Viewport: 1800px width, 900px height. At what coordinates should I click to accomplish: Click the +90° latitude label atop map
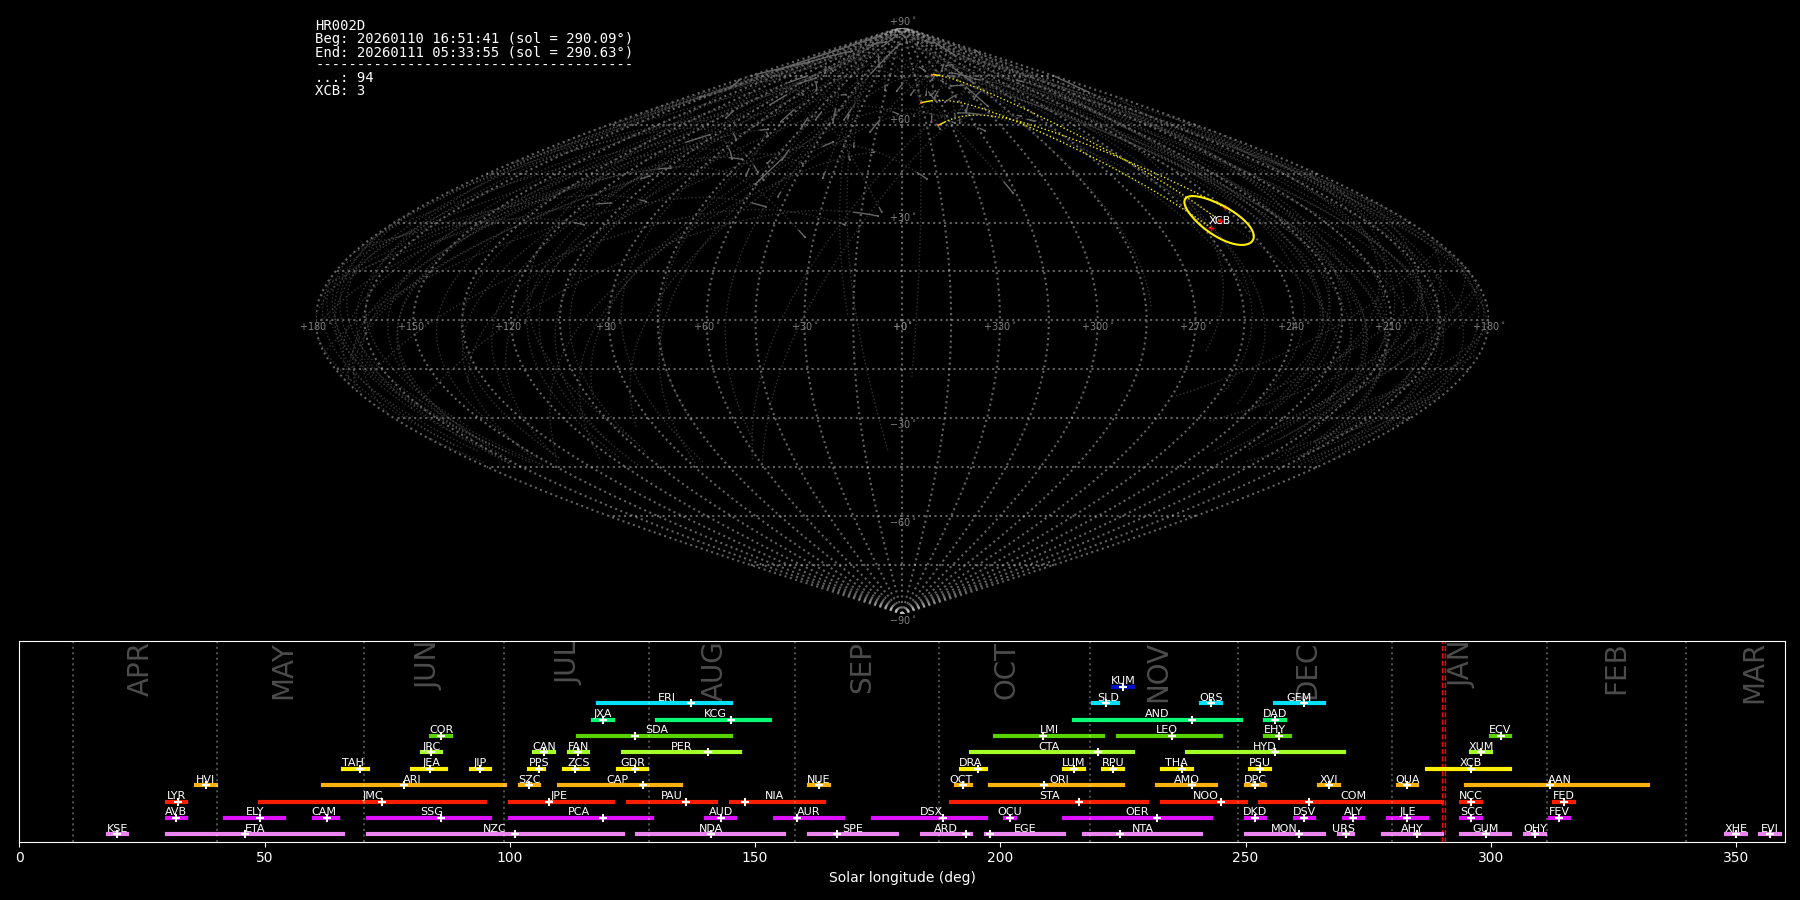(x=902, y=22)
